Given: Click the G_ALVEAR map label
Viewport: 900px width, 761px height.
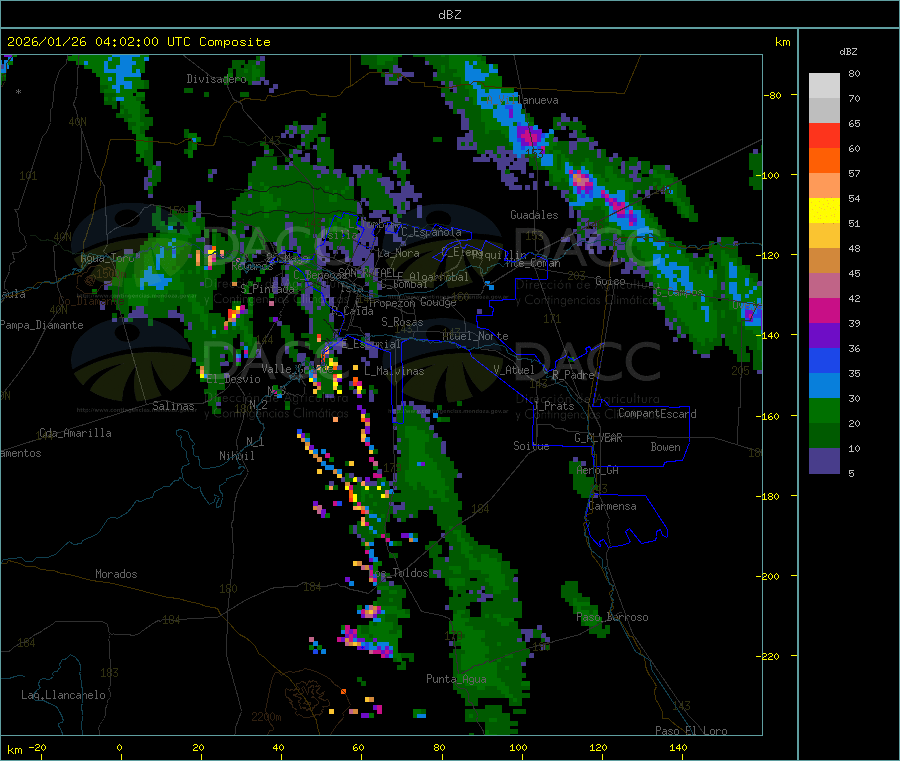Looking at the screenshot, I should (x=598, y=438).
